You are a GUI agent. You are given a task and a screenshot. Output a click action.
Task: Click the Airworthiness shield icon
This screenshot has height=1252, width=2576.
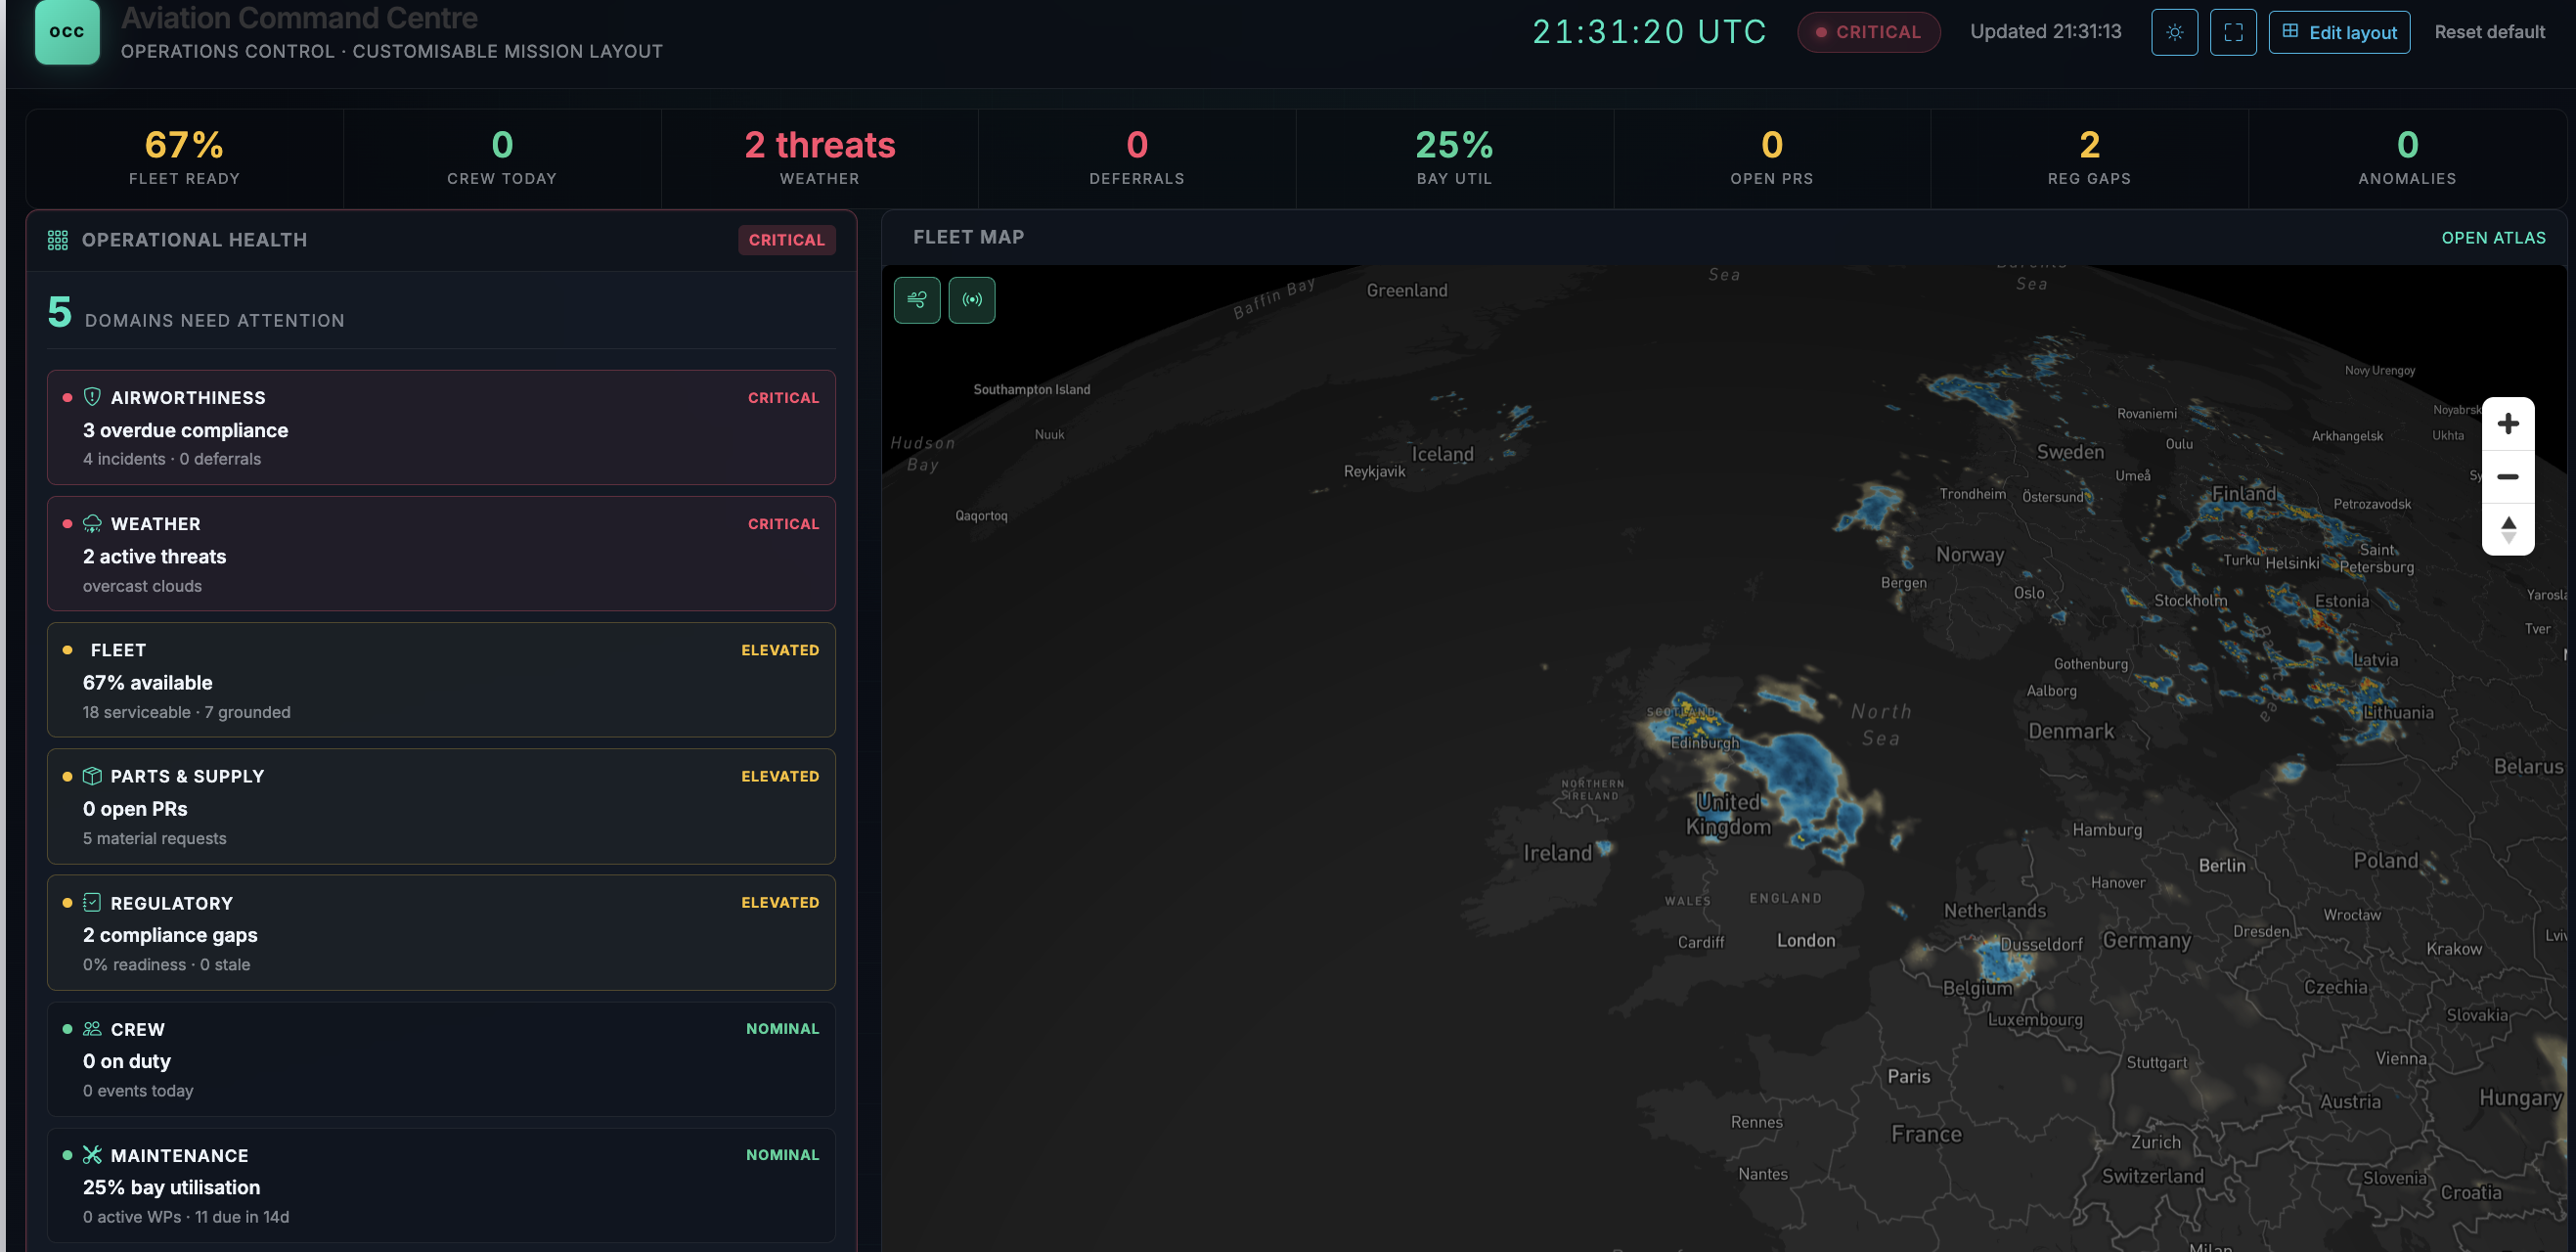click(92, 397)
